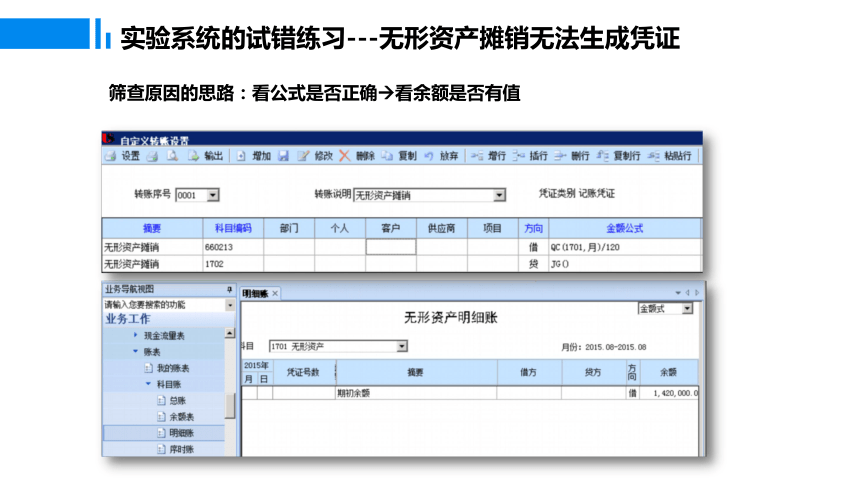Click the 明细账 document icon in tree
This screenshot has width=860, height=484.
[161, 433]
